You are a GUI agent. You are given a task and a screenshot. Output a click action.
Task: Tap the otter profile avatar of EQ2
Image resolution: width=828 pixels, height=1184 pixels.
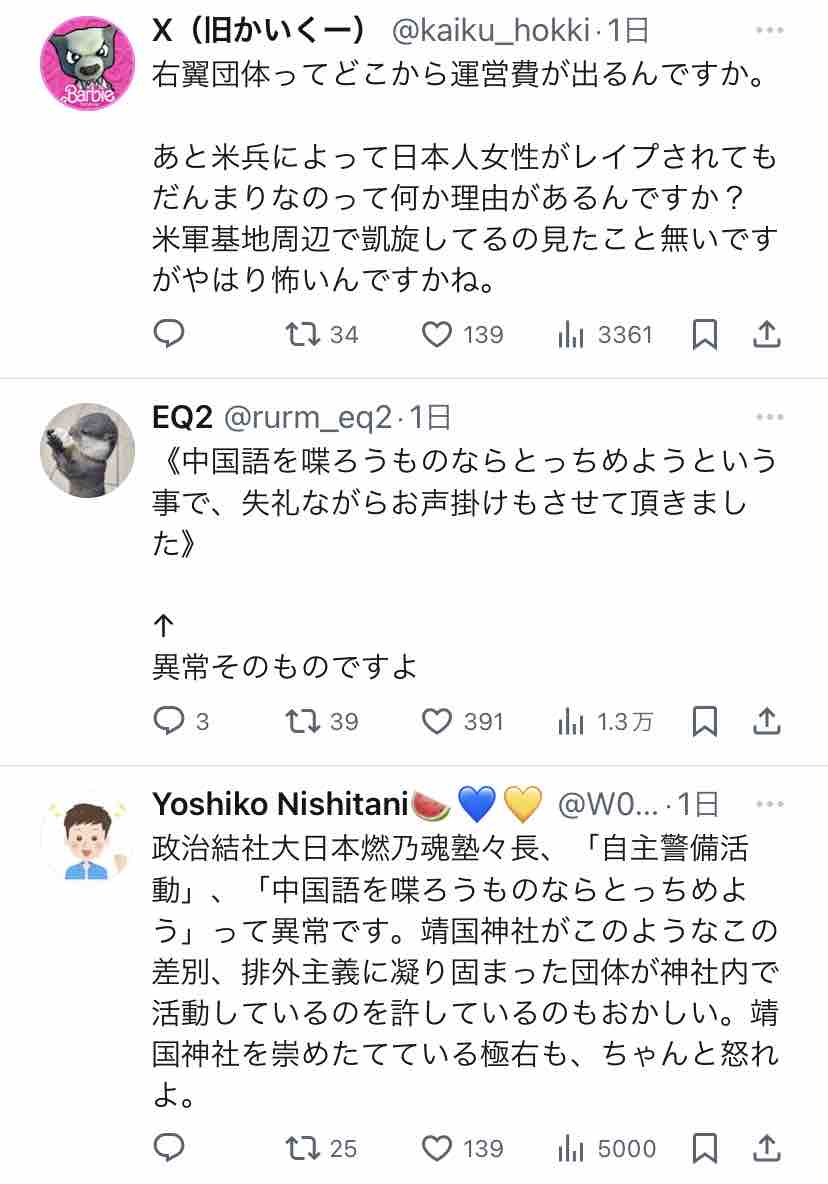[x=87, y=450]
